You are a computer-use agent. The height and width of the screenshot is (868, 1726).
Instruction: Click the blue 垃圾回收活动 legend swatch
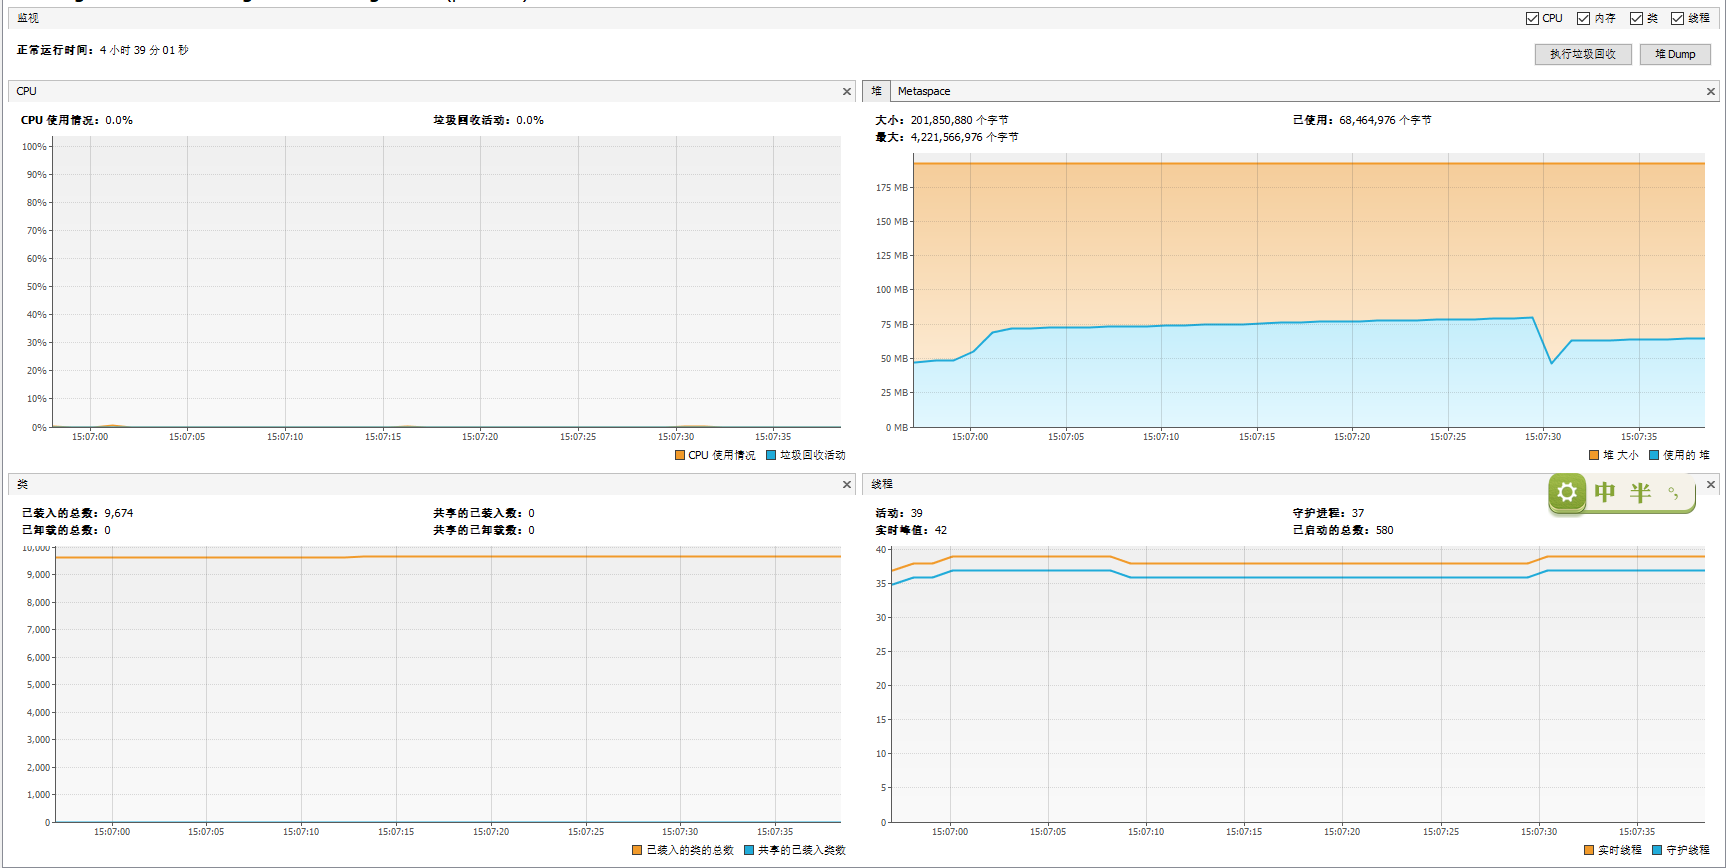(x=771, y=455)
